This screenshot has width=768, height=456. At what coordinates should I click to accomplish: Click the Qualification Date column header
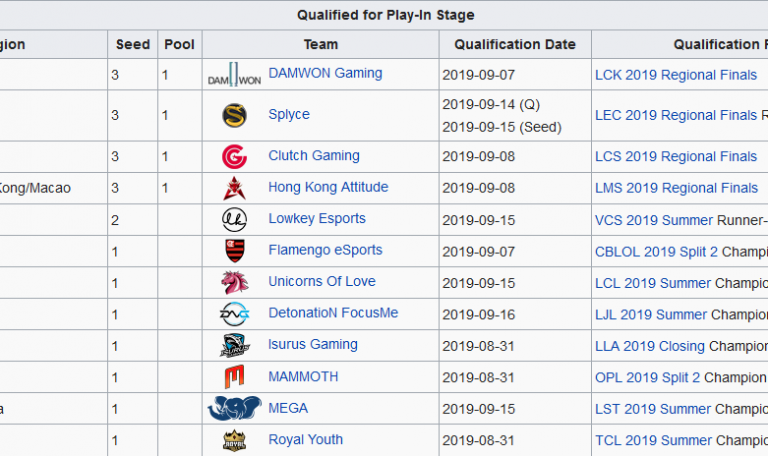[514, 44]
